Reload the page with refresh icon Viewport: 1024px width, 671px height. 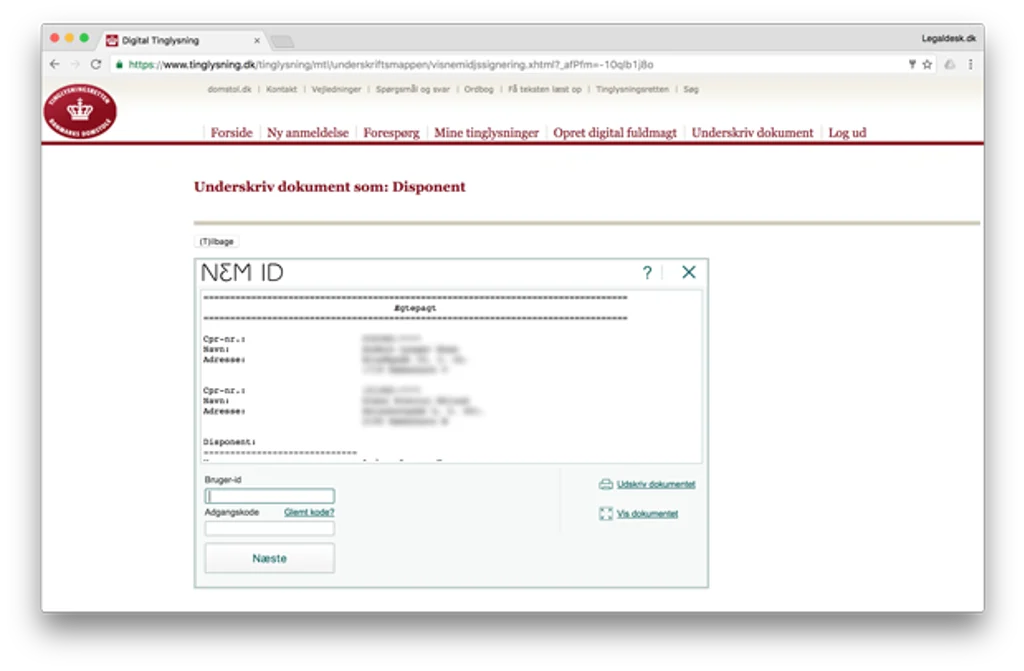(96, 64)
